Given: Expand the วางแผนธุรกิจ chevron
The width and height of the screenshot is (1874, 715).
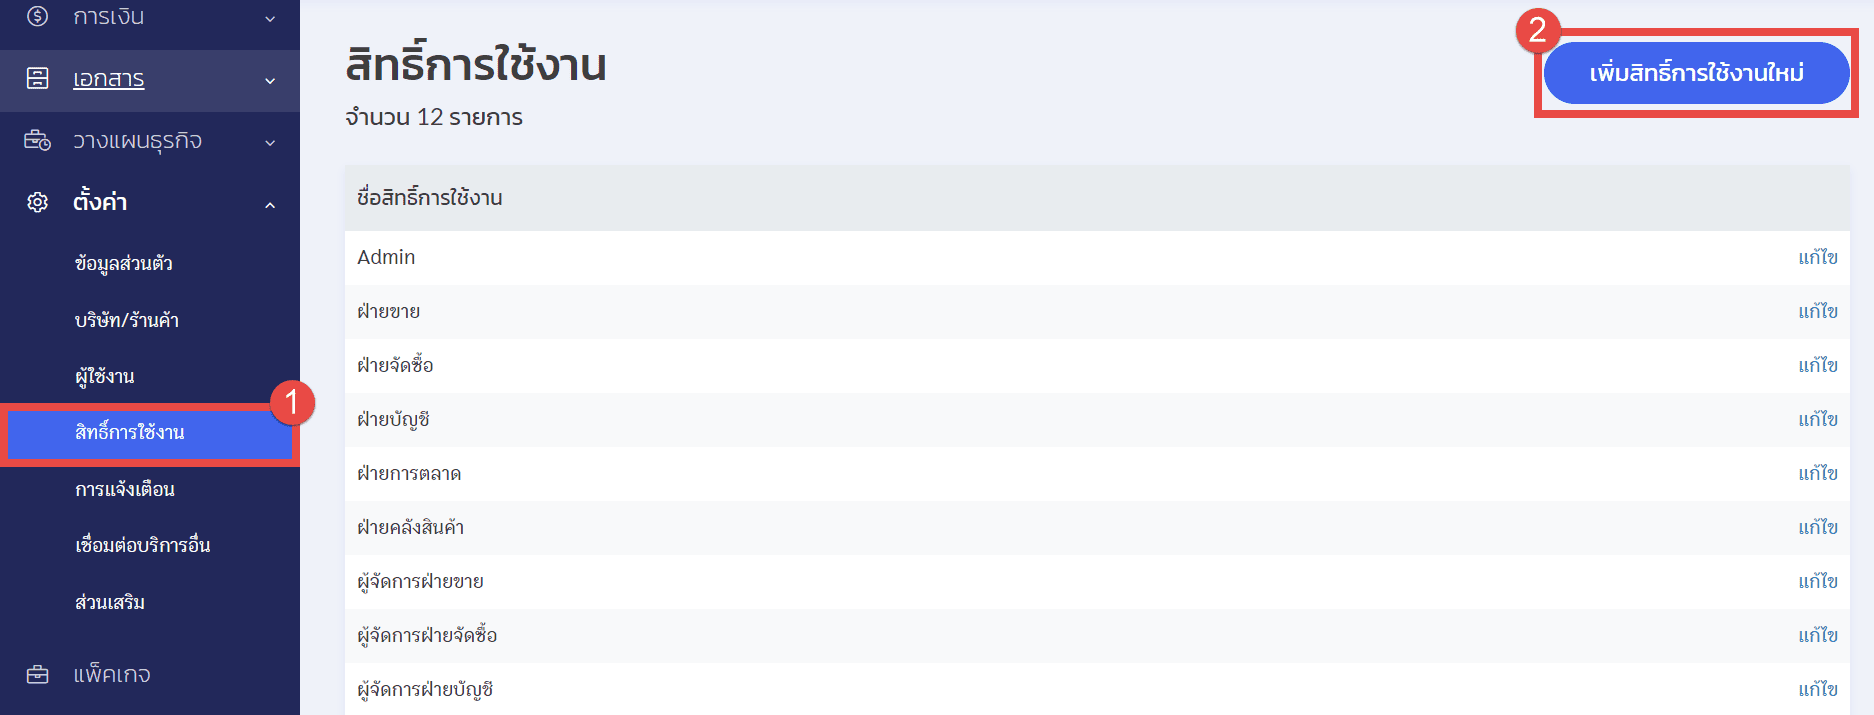Looking at the screenshot, I should point(270,142).
